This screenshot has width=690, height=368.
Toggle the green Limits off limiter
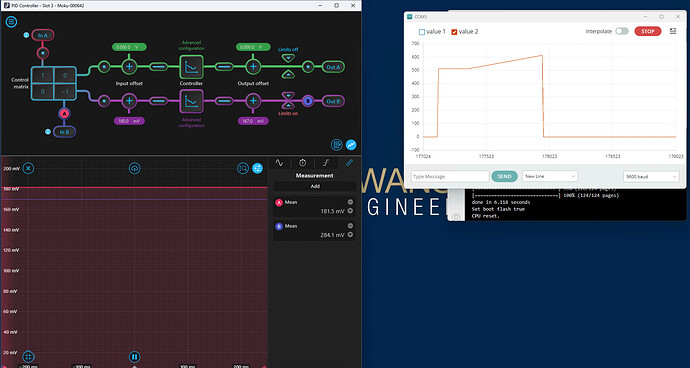tap(288, 67)
